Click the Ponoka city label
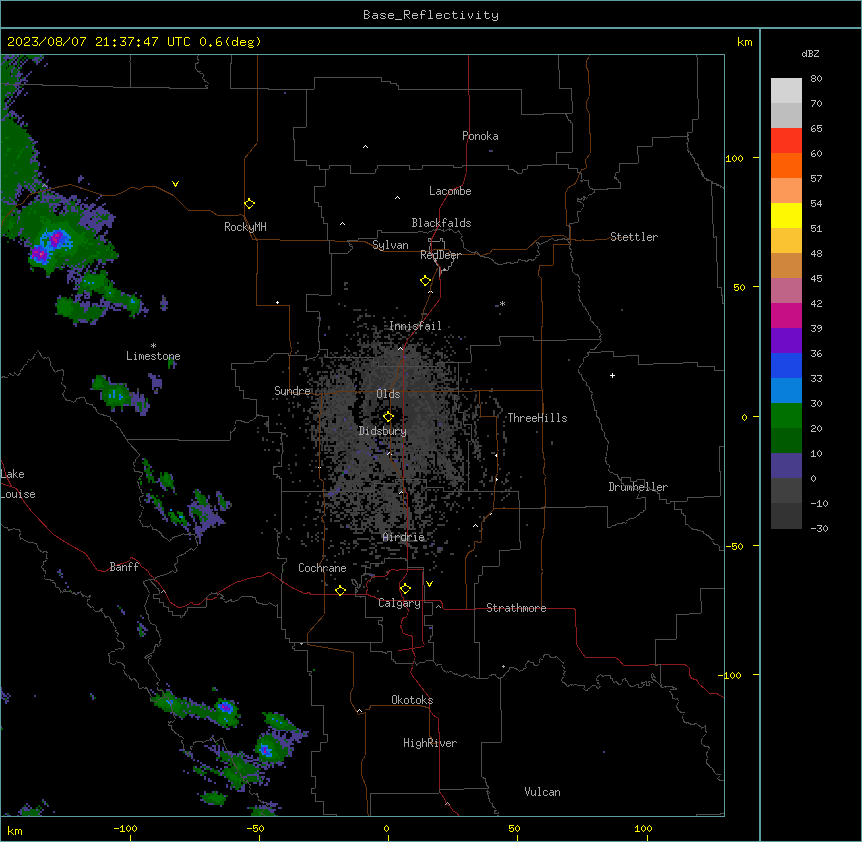Image resolution: width=862 pixels, height=842 pixels. pyautogui.click(x=480, y=136)
